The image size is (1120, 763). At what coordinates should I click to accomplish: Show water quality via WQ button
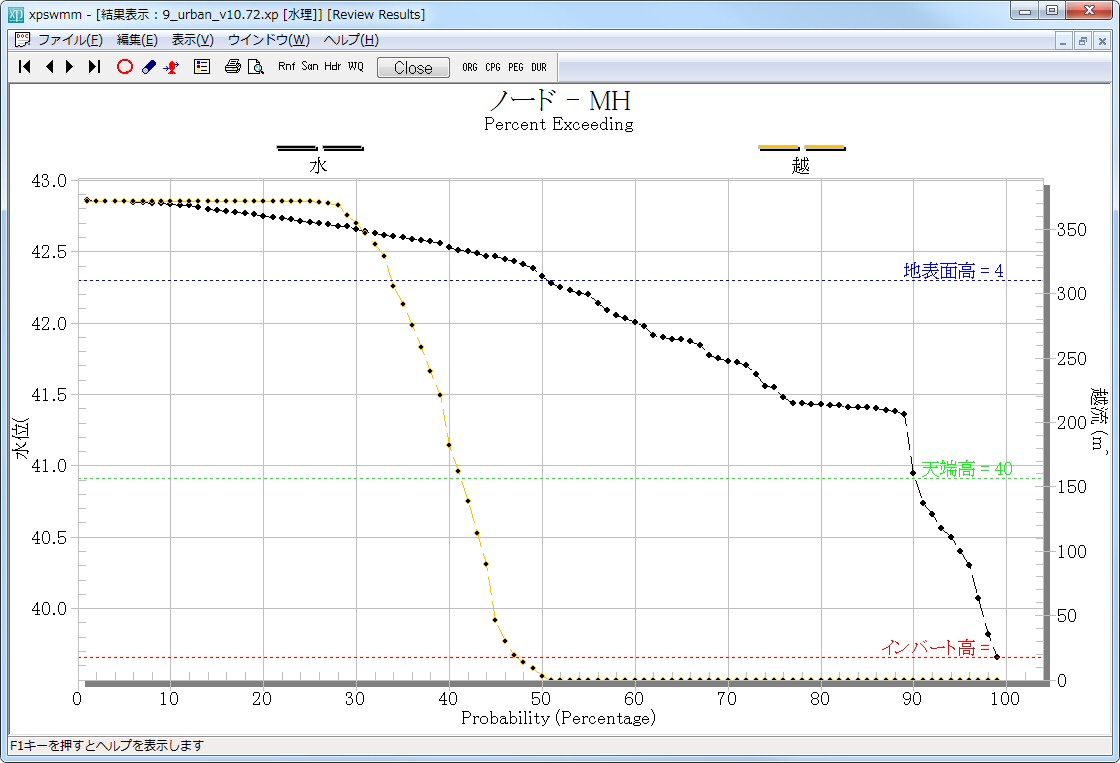pos(356,67)
